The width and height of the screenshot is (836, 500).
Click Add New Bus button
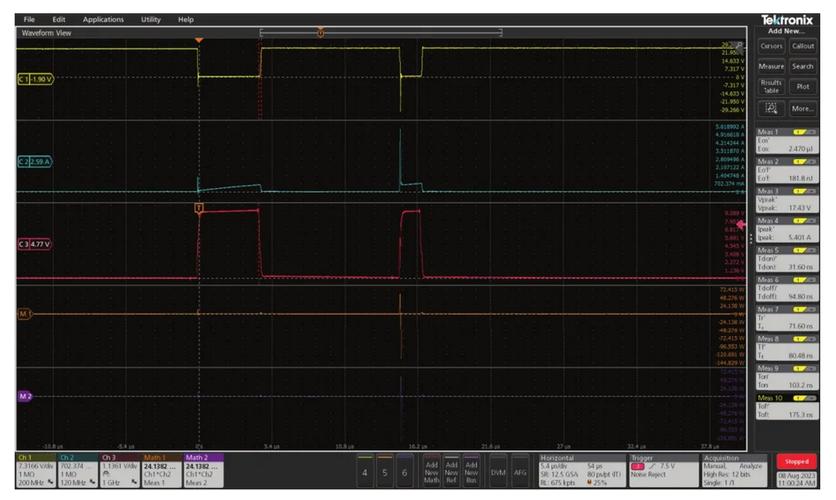pos(471,471)
